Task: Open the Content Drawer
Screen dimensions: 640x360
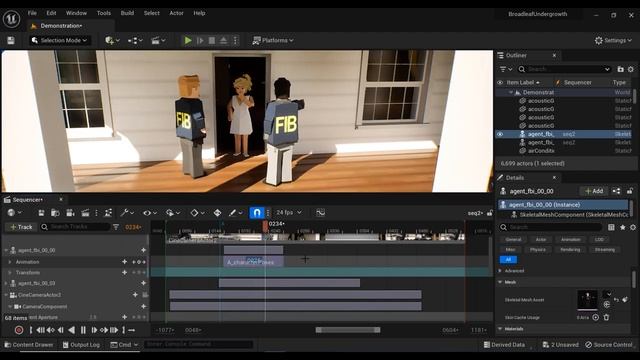Action: (29, 345)
